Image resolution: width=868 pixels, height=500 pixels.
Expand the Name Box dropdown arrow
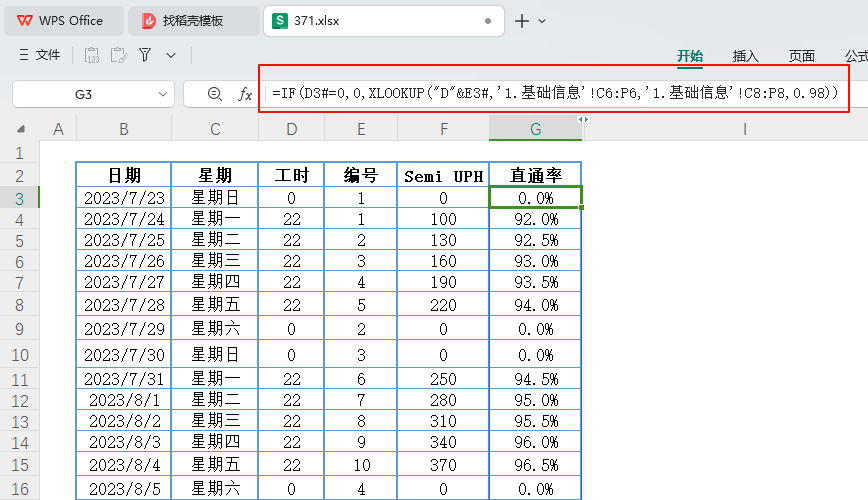click(163, 94)
